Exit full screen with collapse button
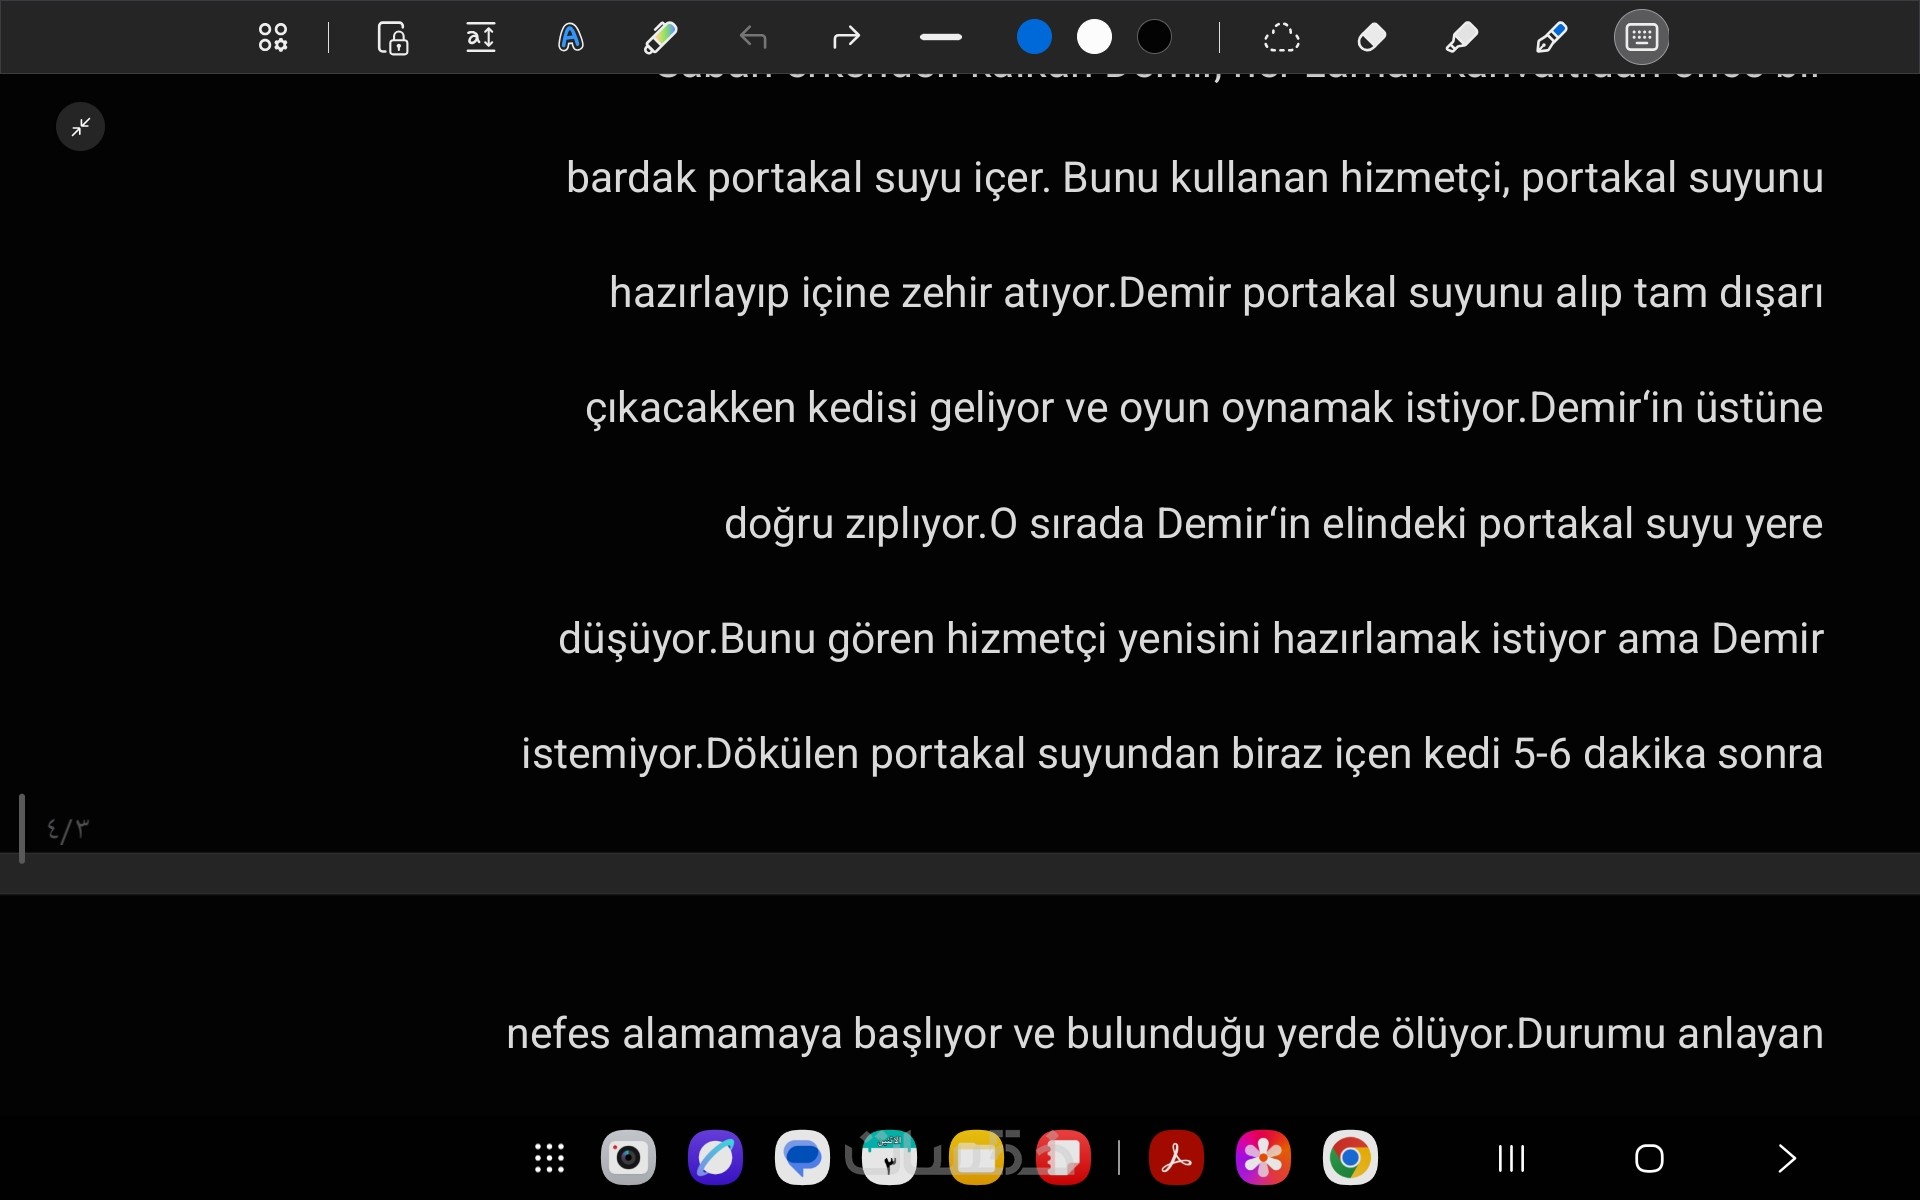The width and height of the screenshot is (1920, 1200). pyautogui.click(x=80, y=127)
